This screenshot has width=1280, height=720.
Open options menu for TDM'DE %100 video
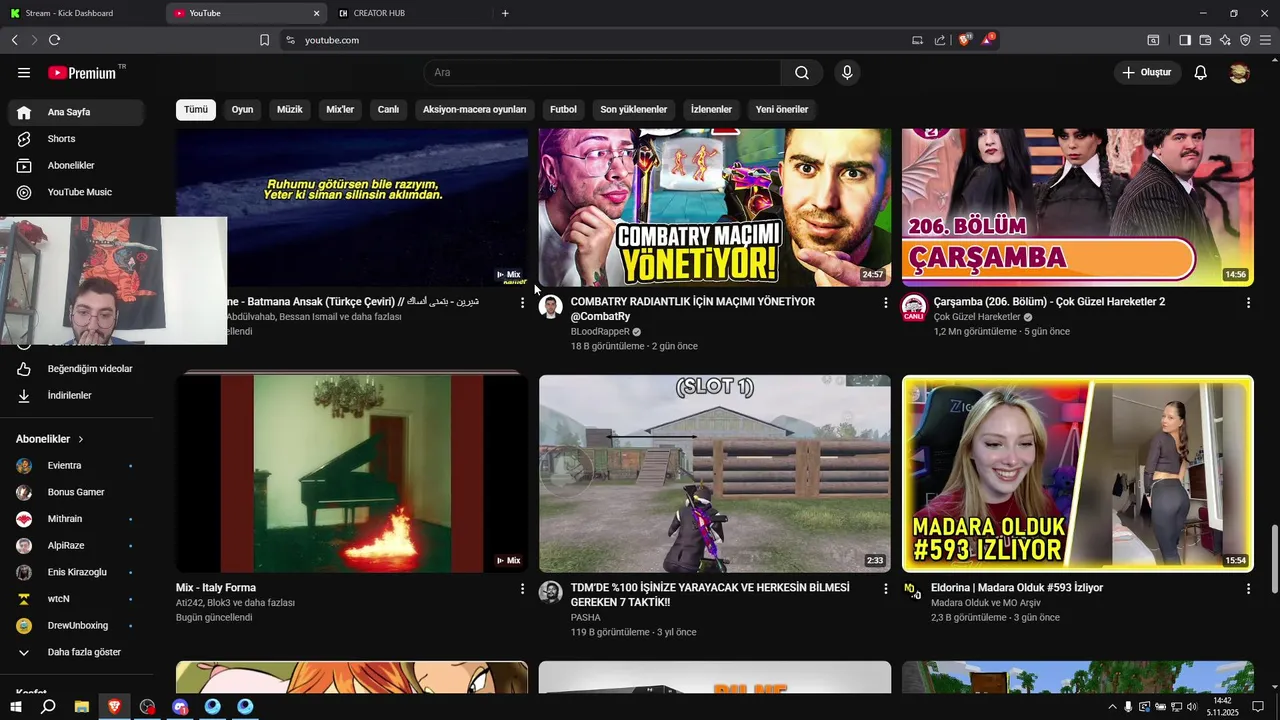(885, 589)
